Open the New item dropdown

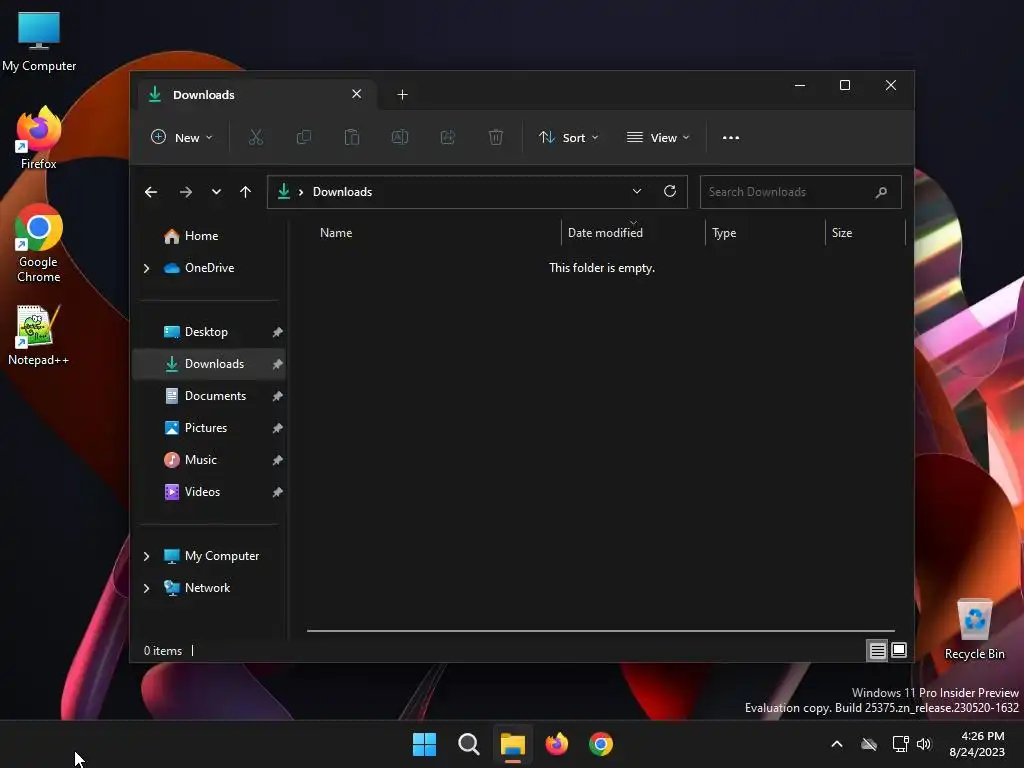182,138
